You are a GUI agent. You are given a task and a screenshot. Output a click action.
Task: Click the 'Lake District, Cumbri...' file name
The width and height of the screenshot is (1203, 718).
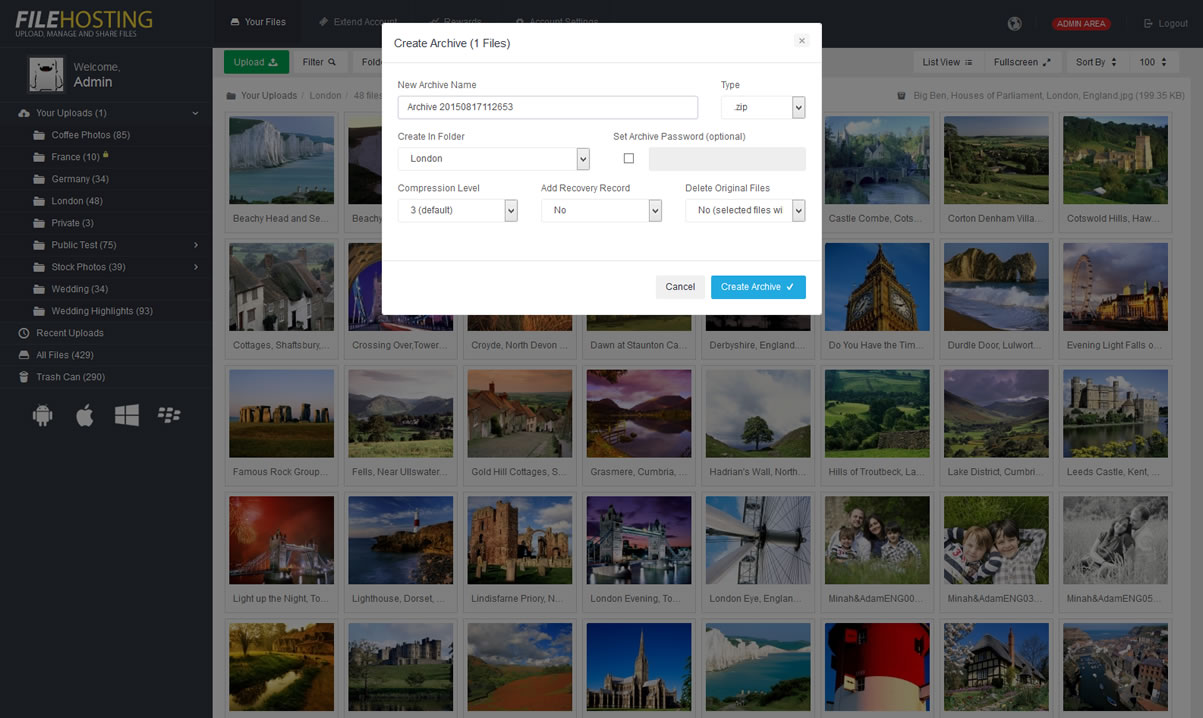[995, 472]
